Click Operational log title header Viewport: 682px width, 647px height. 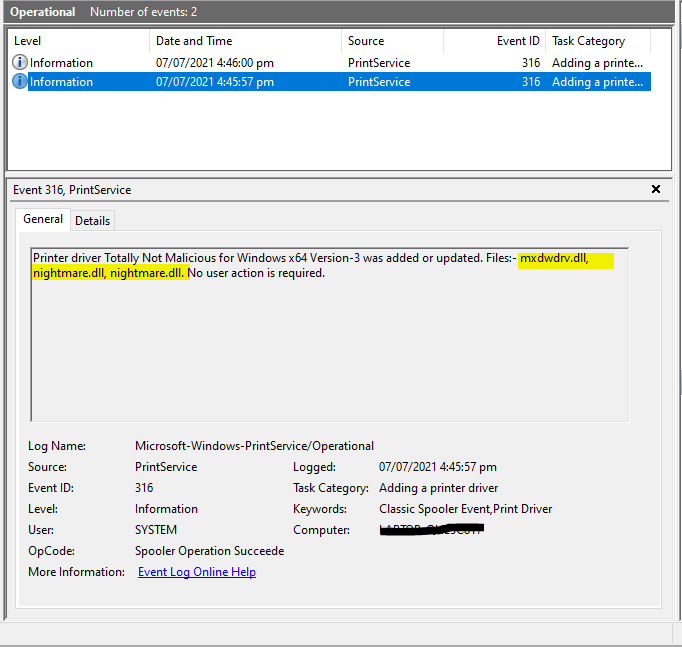tap(43, 12)
